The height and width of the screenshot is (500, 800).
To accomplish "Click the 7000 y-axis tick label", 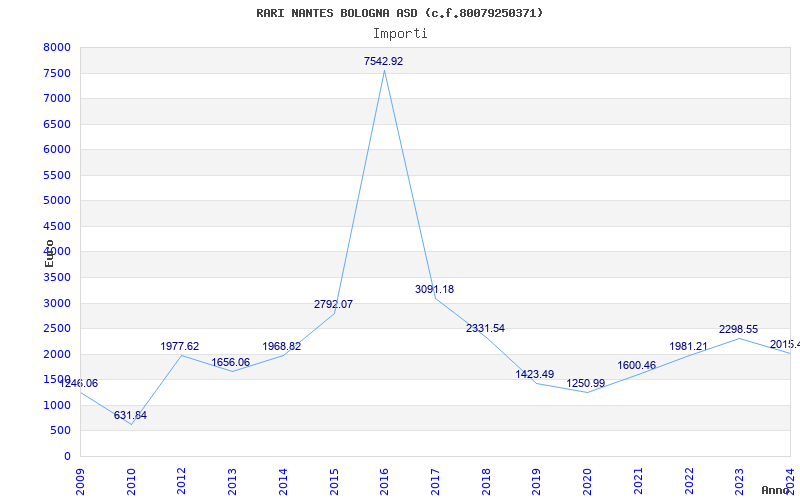I will [57, 98].
